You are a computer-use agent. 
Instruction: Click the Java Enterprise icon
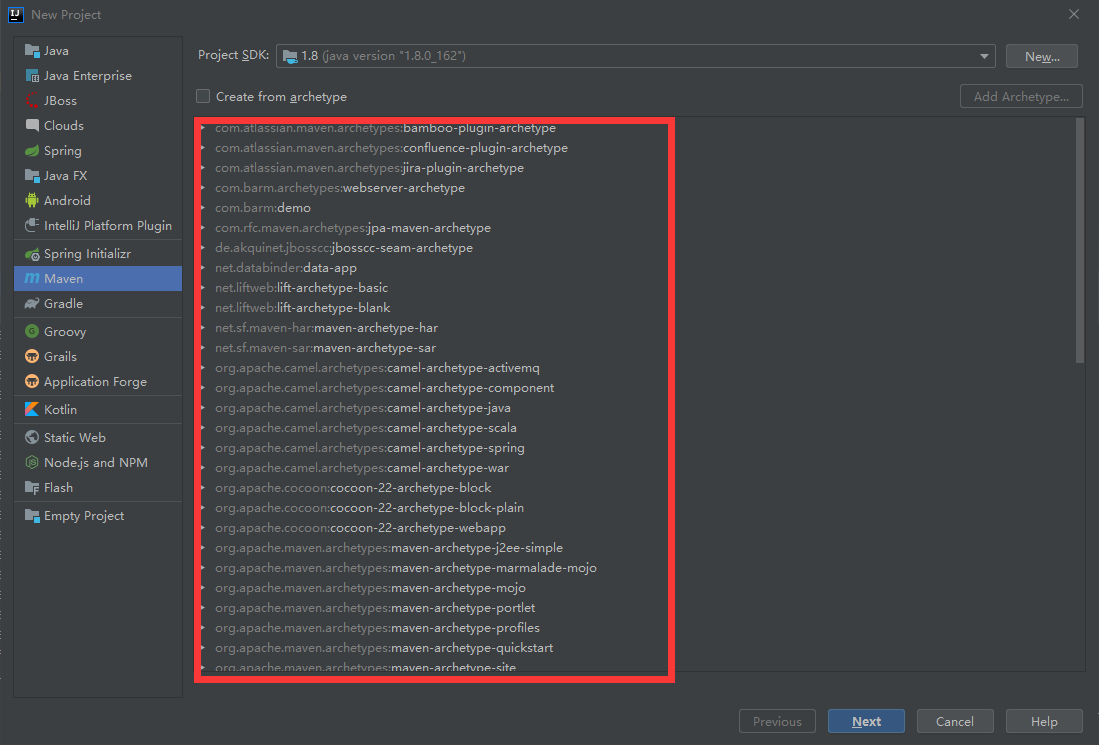32,76
